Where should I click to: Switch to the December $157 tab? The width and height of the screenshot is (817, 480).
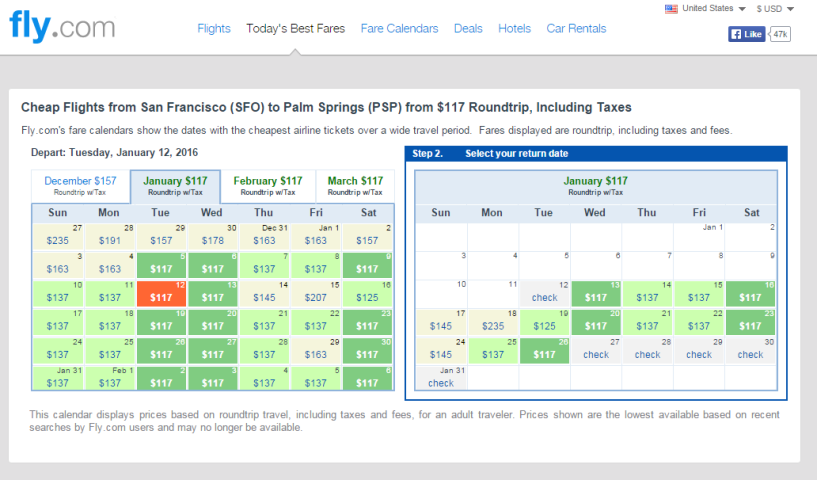pos(80,186)
